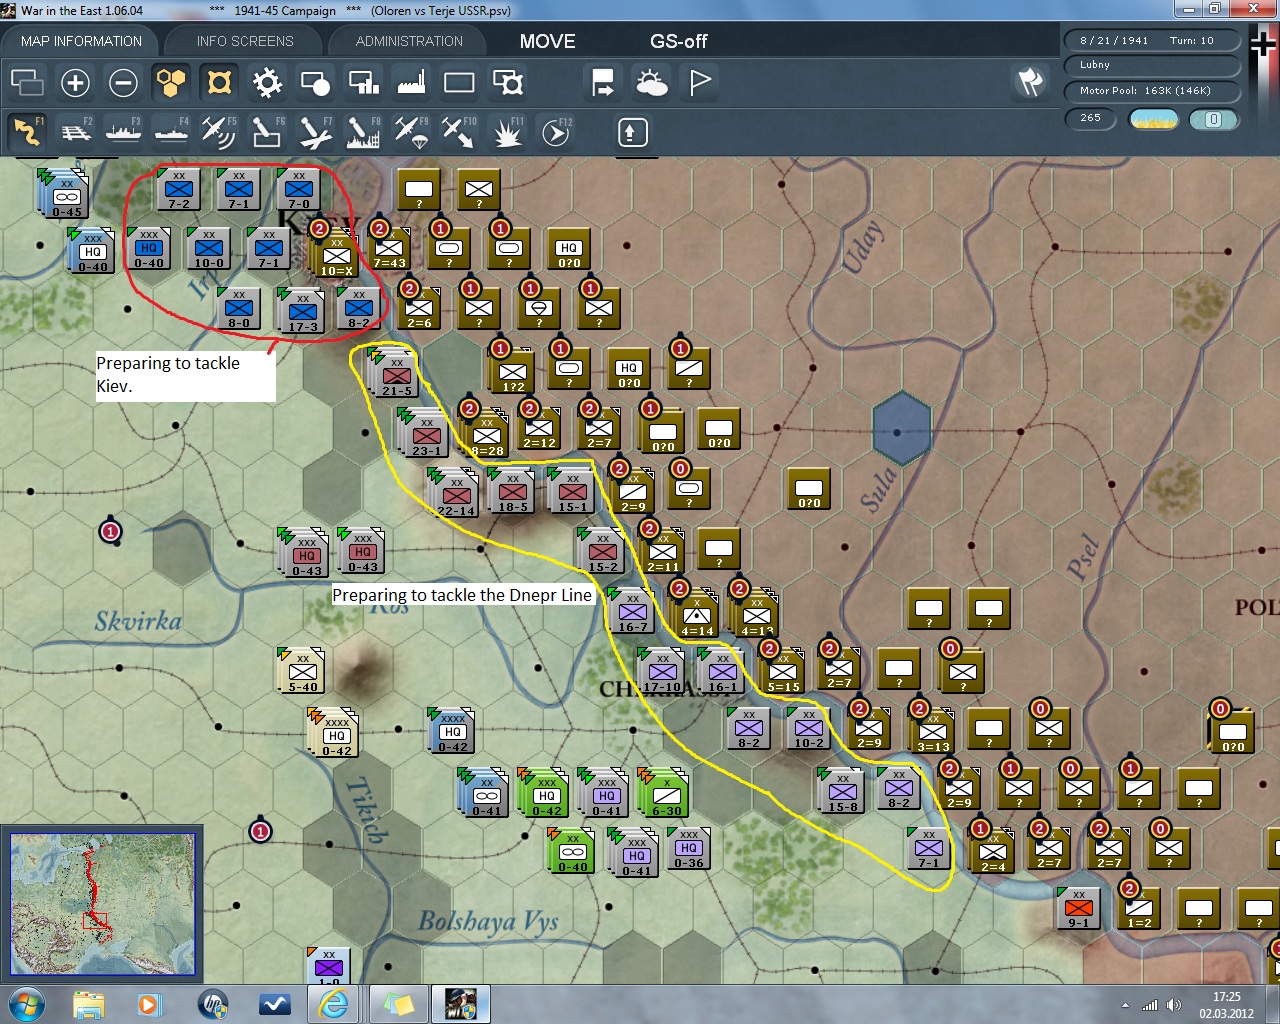Viewport: 1280px width, 1024px height.
Task: Click the Motor Pool 163K field
Action: (1151, 91)
